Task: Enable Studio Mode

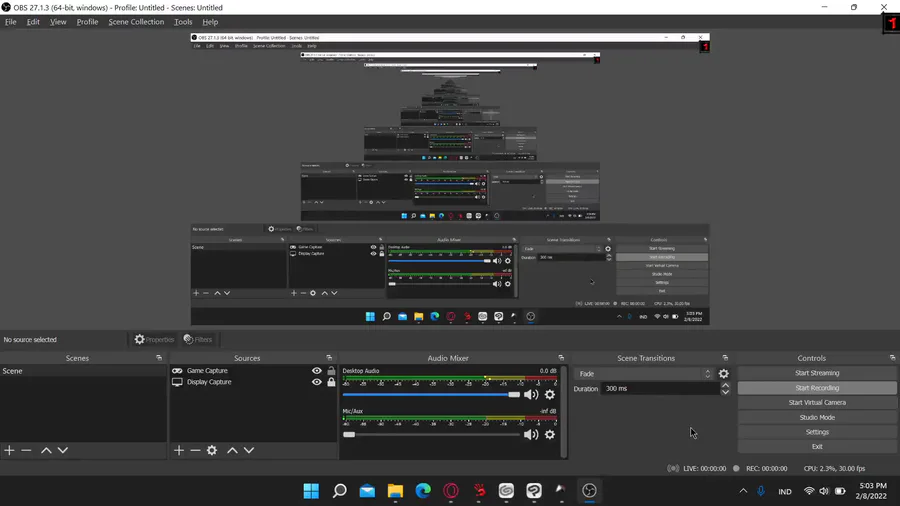Action: pos(817,418)
